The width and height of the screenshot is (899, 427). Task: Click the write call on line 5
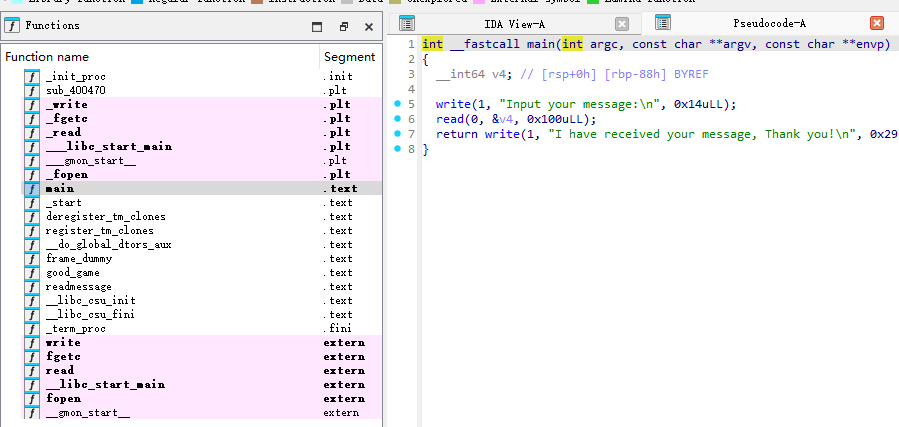tap(453, 104)
